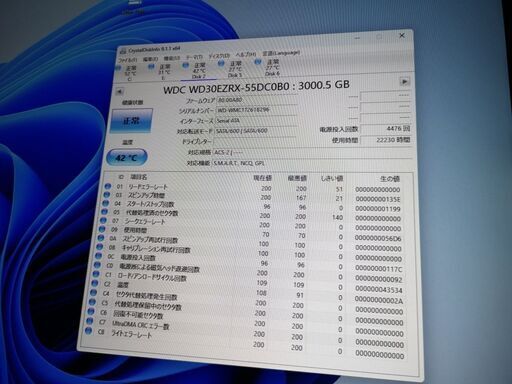512x384 pixels.
Task: Click the serial number field
Action: click(x=256, y=110)
